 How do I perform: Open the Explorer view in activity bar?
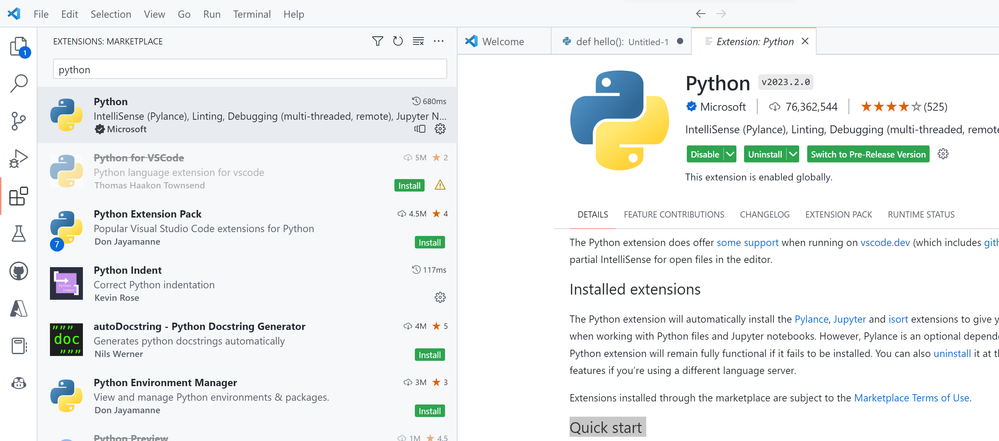point(18,47)
